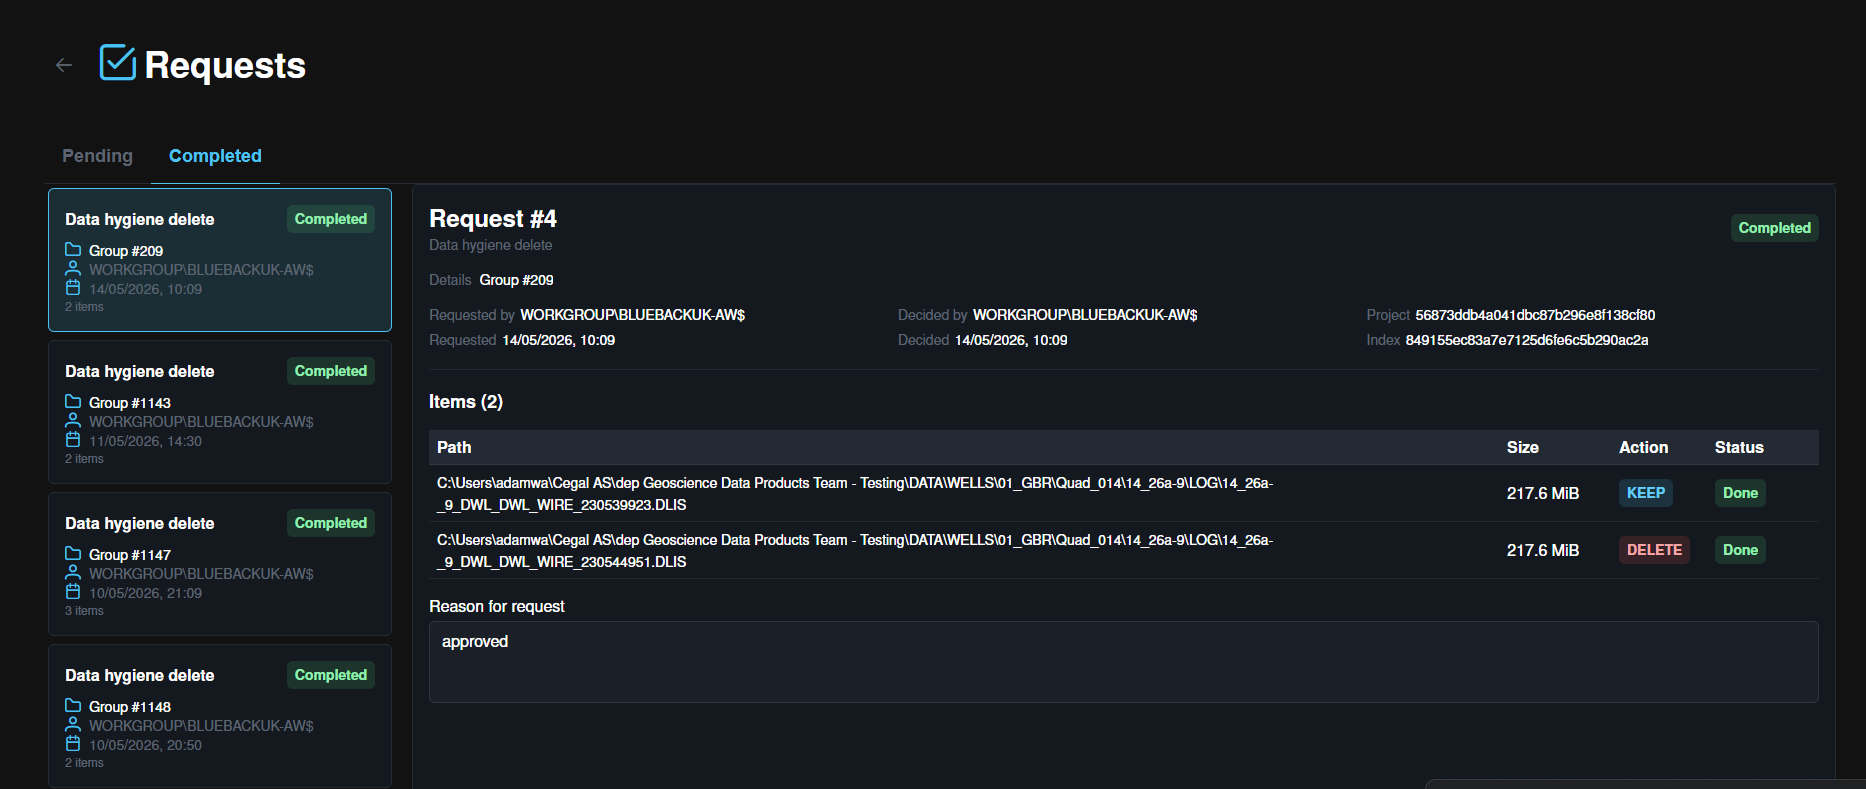
Task: Click the Path column header
Action: [454, 448]
